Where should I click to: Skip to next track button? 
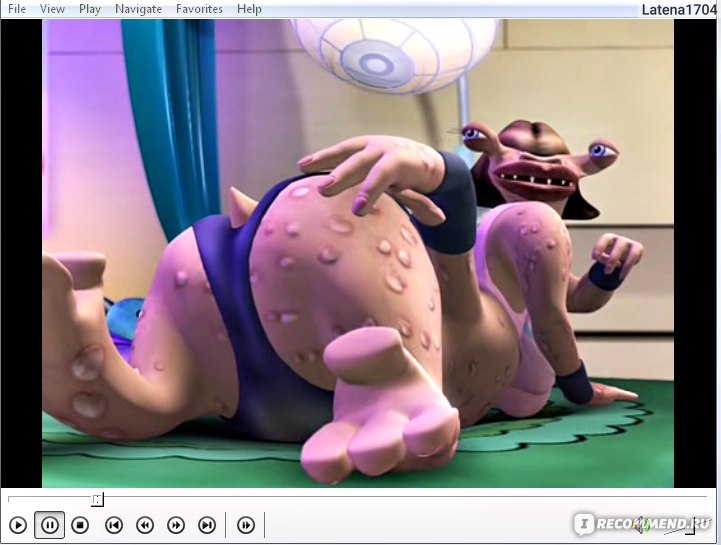point(207,525)
